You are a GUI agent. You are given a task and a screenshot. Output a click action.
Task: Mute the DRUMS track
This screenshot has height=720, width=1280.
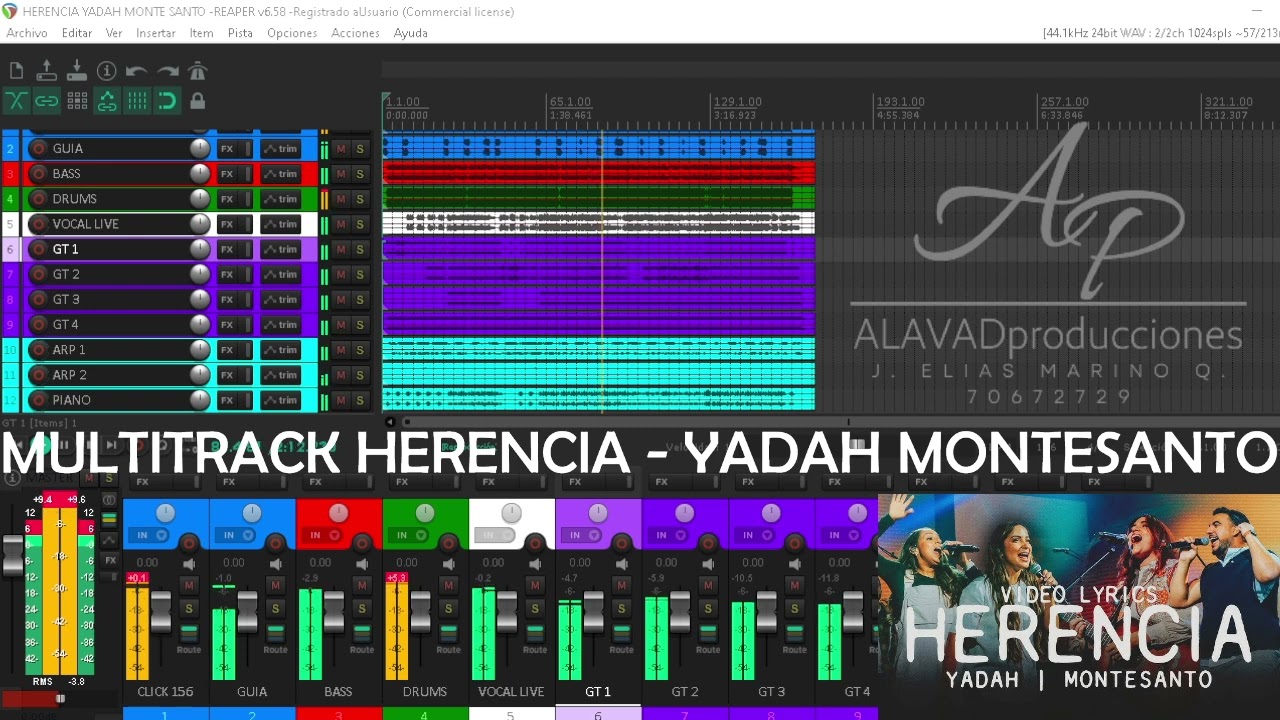pos(340,199)
